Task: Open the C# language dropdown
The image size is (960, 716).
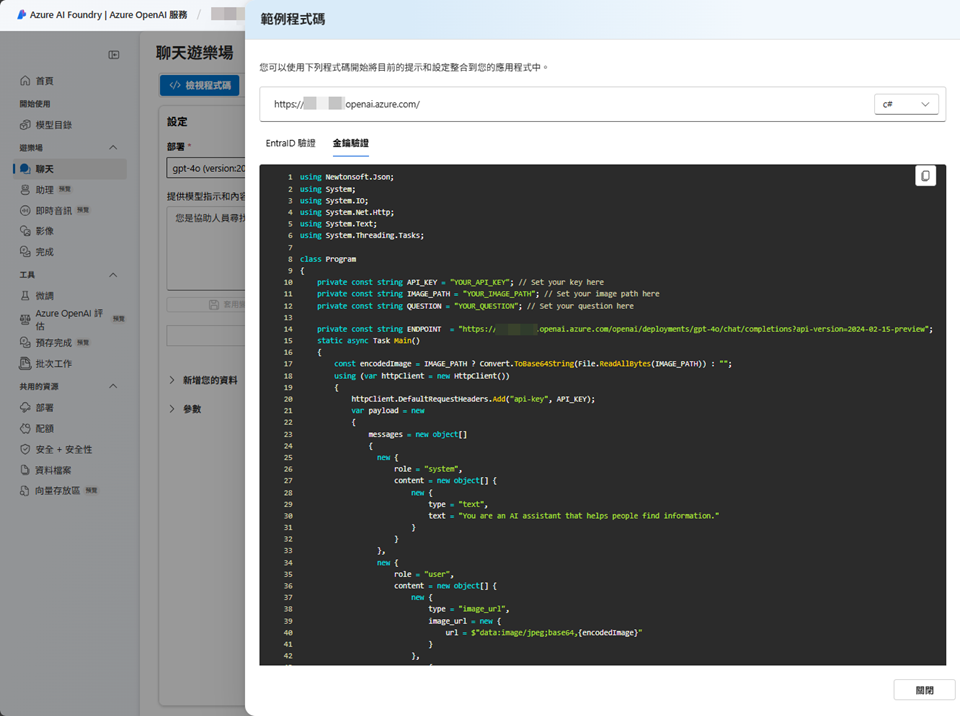Action: point(905,104)
